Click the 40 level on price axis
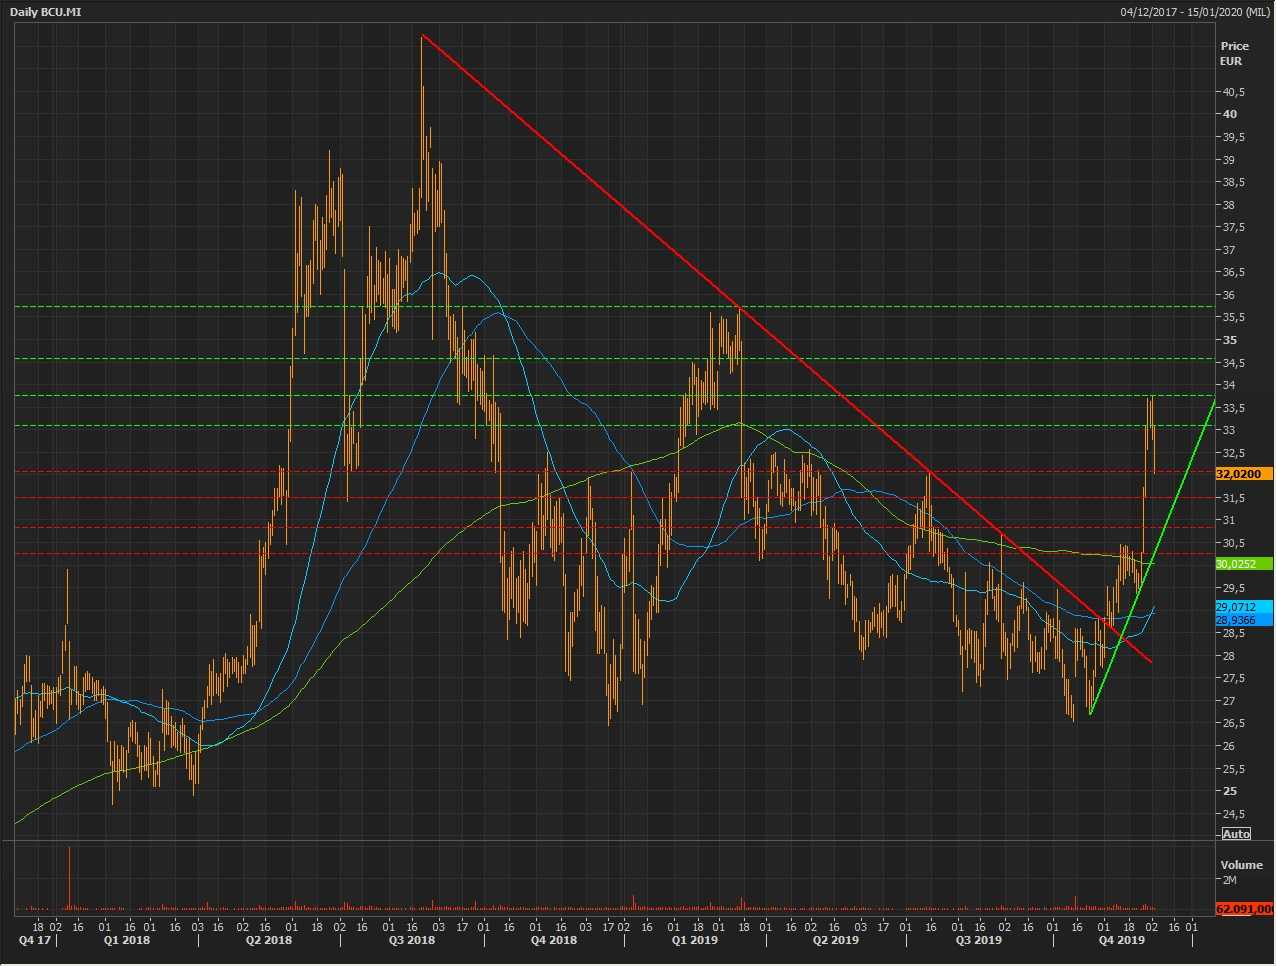 click(x=1229, y=114)
